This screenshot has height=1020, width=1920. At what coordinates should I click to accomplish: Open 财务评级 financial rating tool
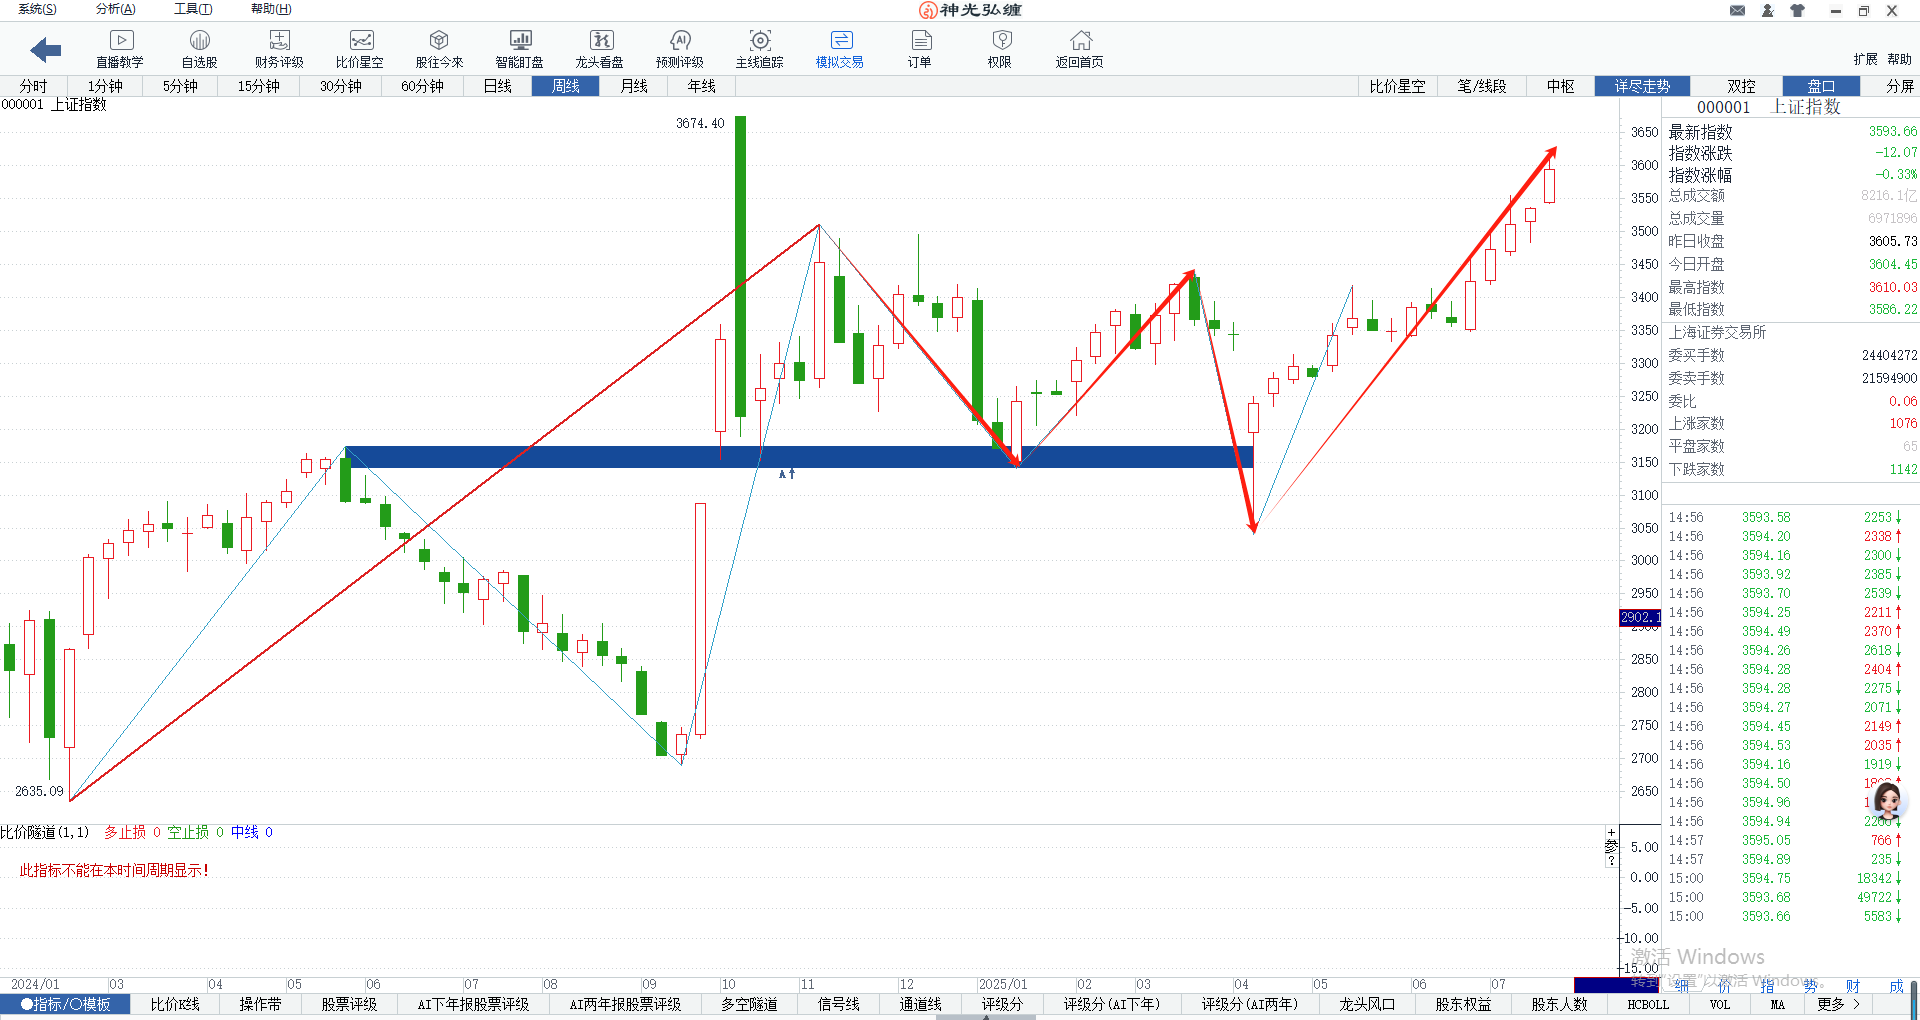tap(279, 49)
